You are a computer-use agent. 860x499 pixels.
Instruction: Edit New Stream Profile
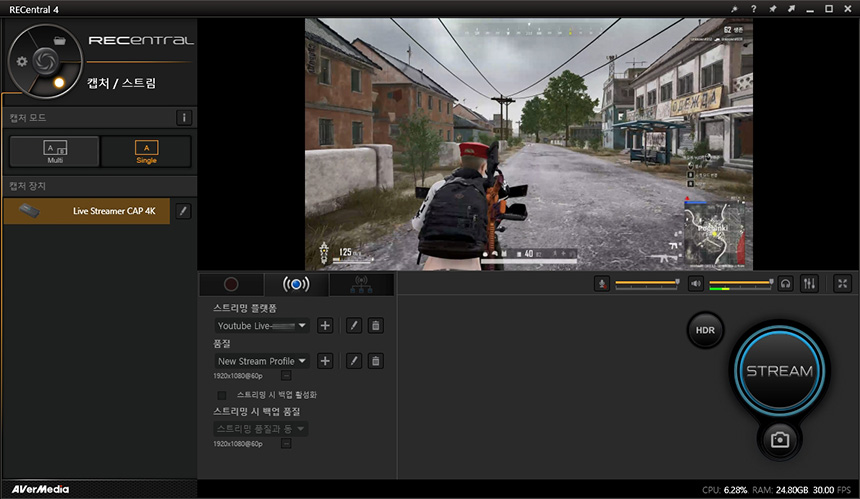(x=354, y=361)
